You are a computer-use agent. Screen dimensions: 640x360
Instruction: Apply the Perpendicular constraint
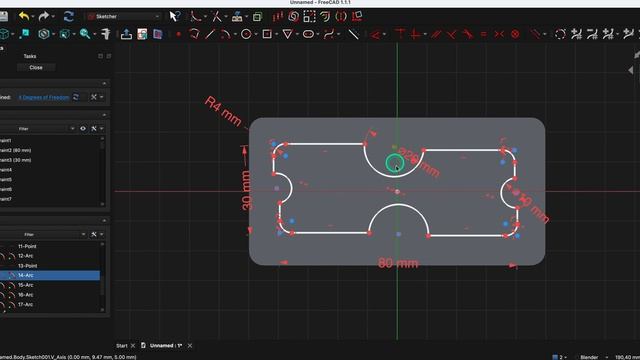451,34
